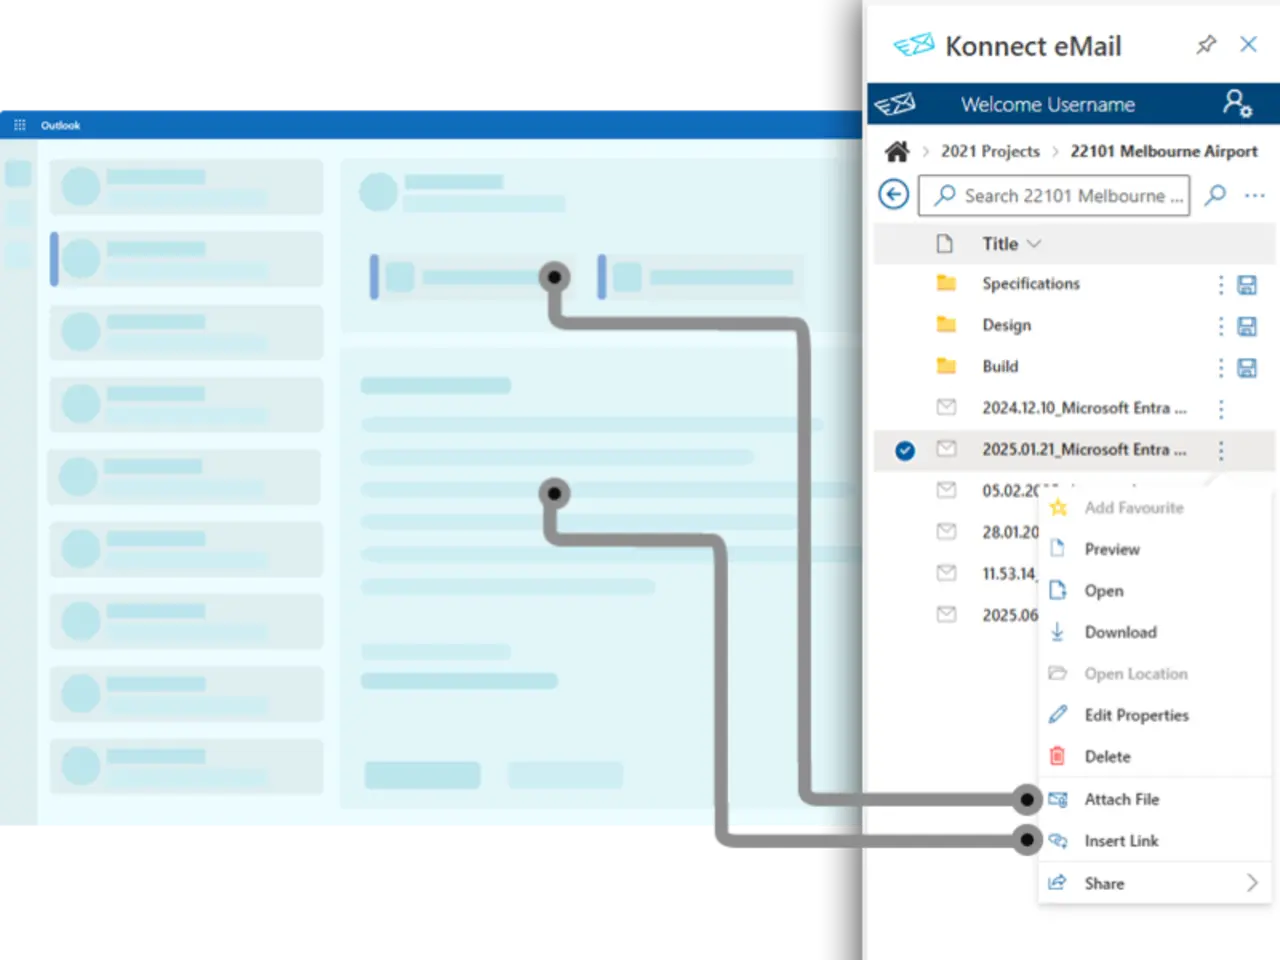The height and width of the screenshot is (960, 1280).
Task: Open the user settings icon
Action: tap(1237, 104)
